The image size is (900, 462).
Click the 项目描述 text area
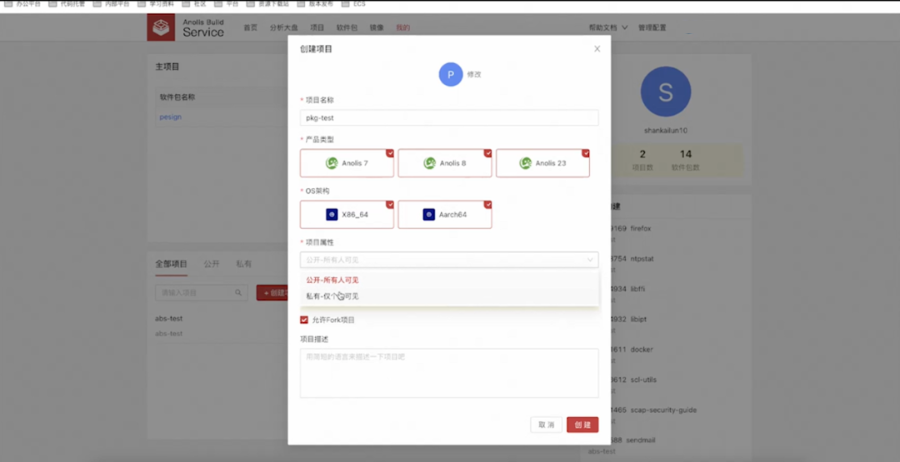[449, 373]
